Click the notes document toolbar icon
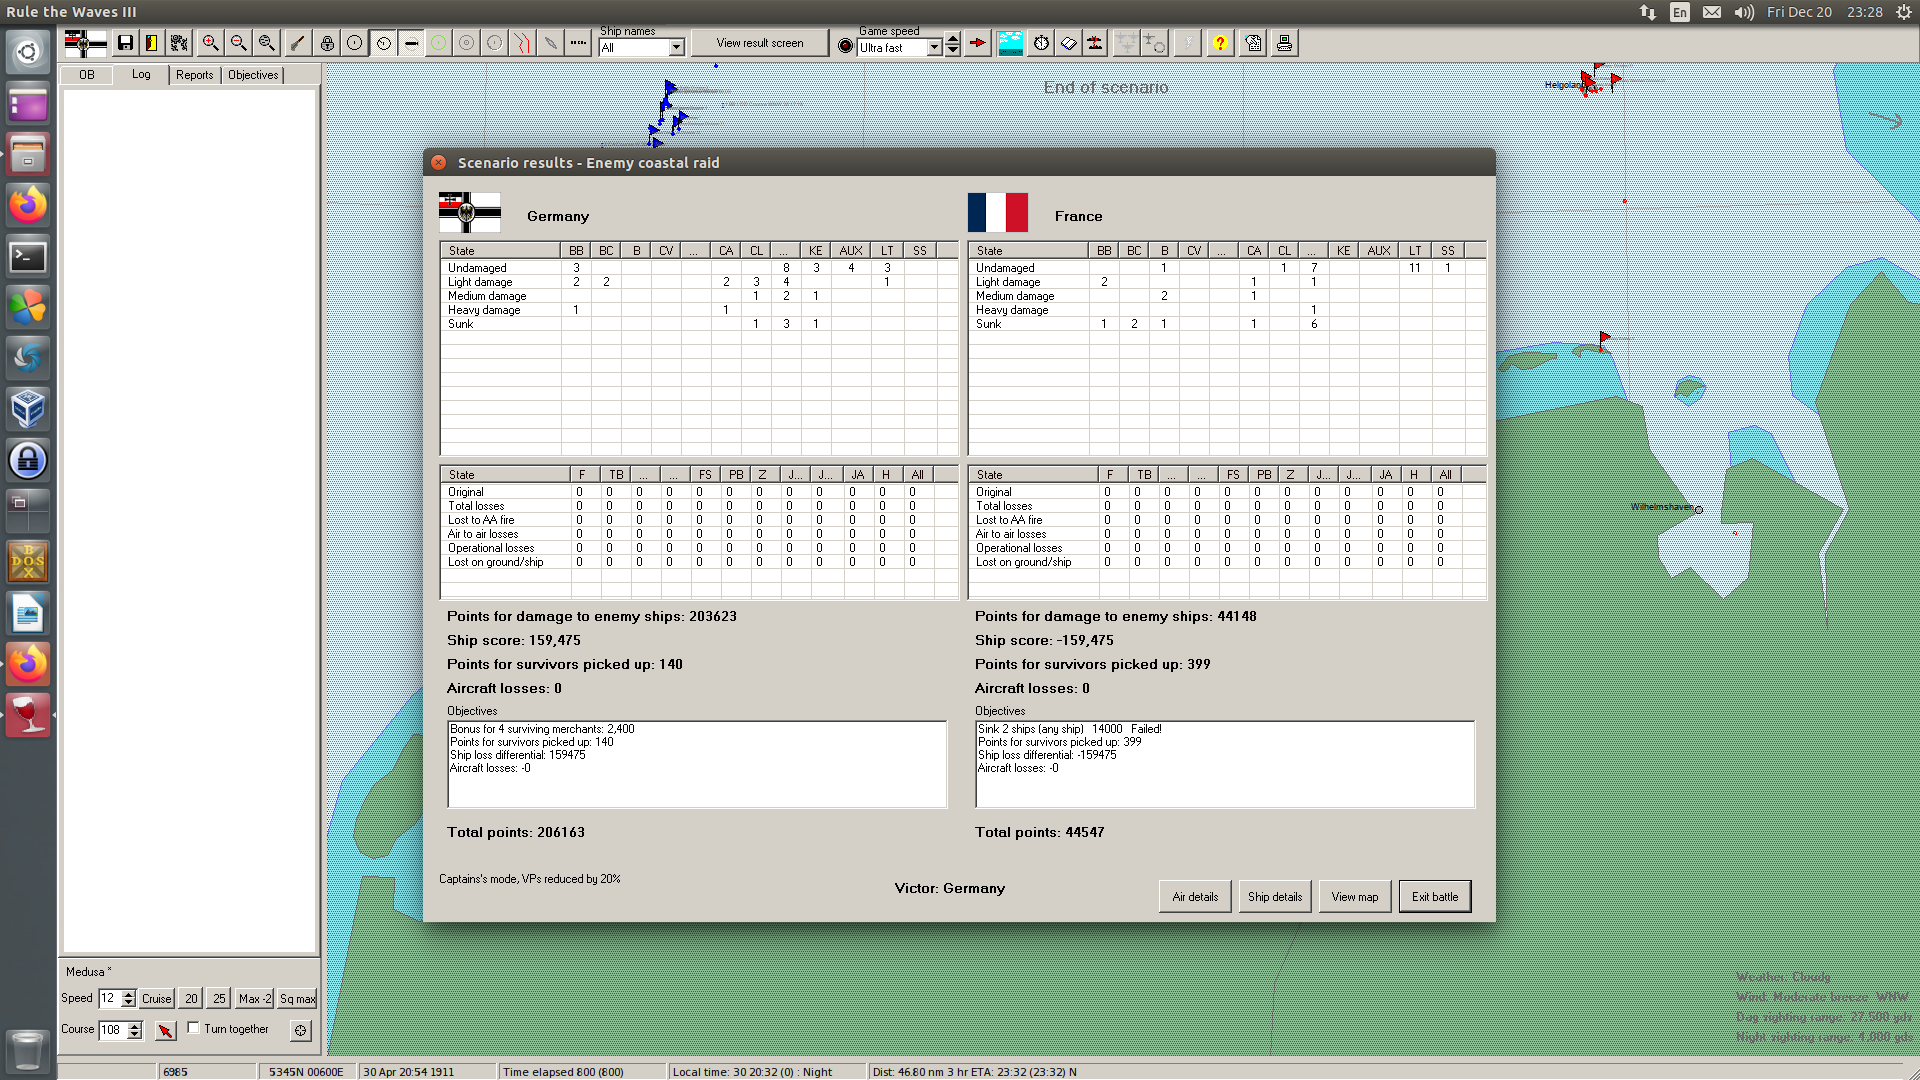Screen dimensions: 1920x1080 (1253, 43)
